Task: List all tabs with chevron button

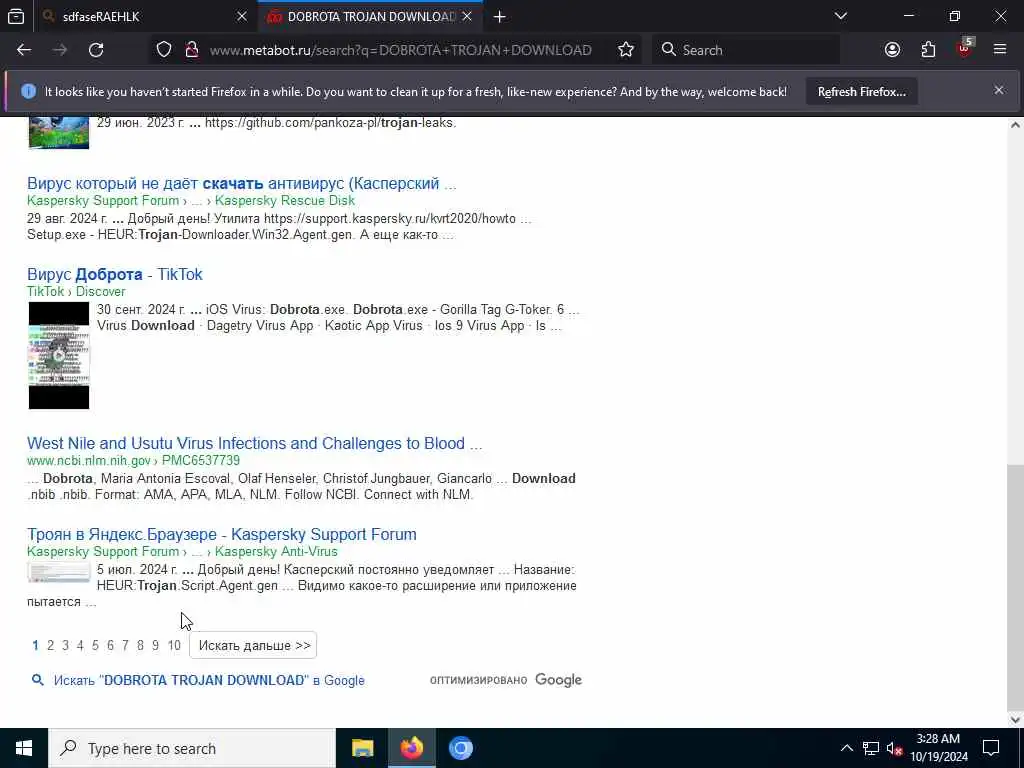Action: (x=841, y=16)
